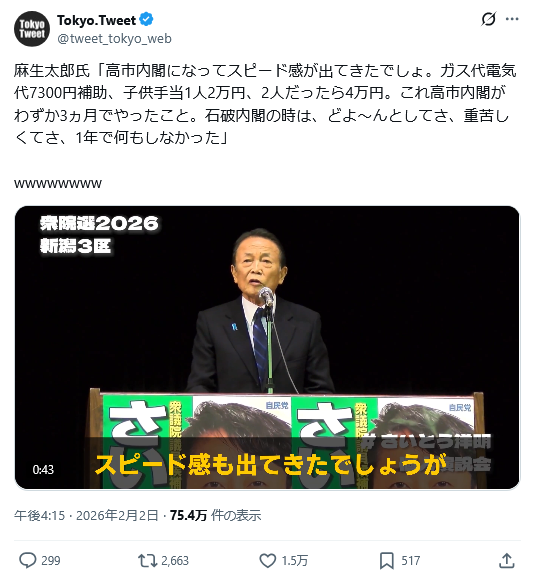Open the three-dot more options menu
534x582 pixels.
coord(512,19)
